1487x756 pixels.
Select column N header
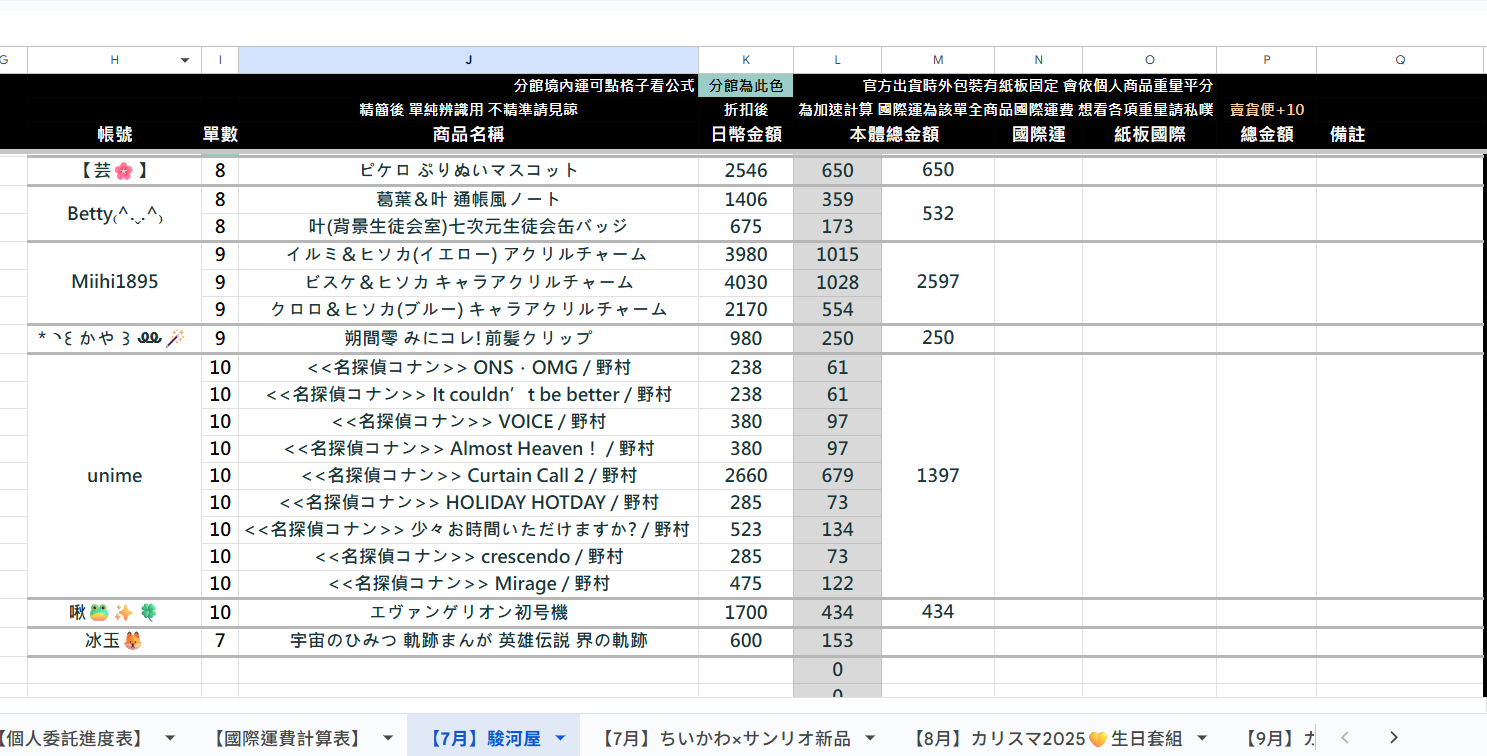(1038, 60)
